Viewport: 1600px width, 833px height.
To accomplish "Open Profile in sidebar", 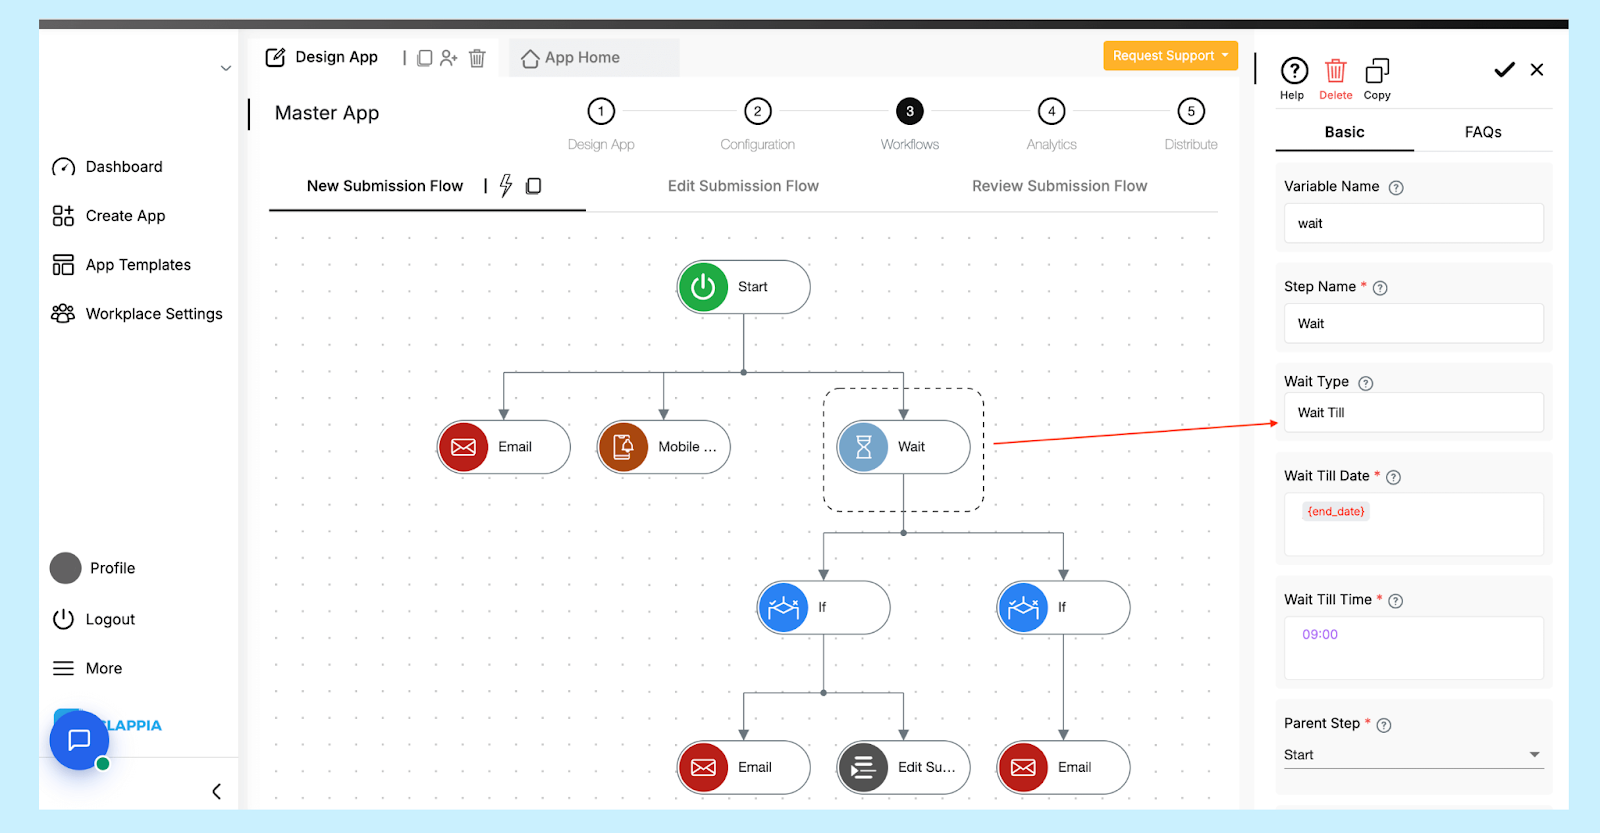I will 93,568.
